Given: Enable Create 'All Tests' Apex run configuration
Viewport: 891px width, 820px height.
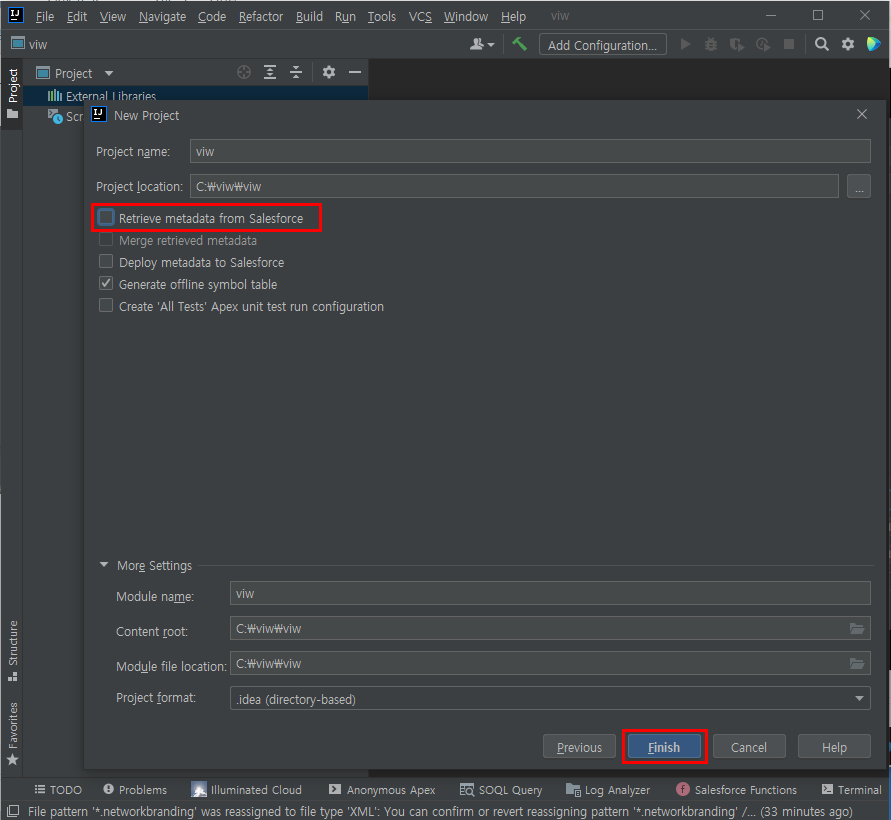Looking at the screenshot, I should pos(106,306).
